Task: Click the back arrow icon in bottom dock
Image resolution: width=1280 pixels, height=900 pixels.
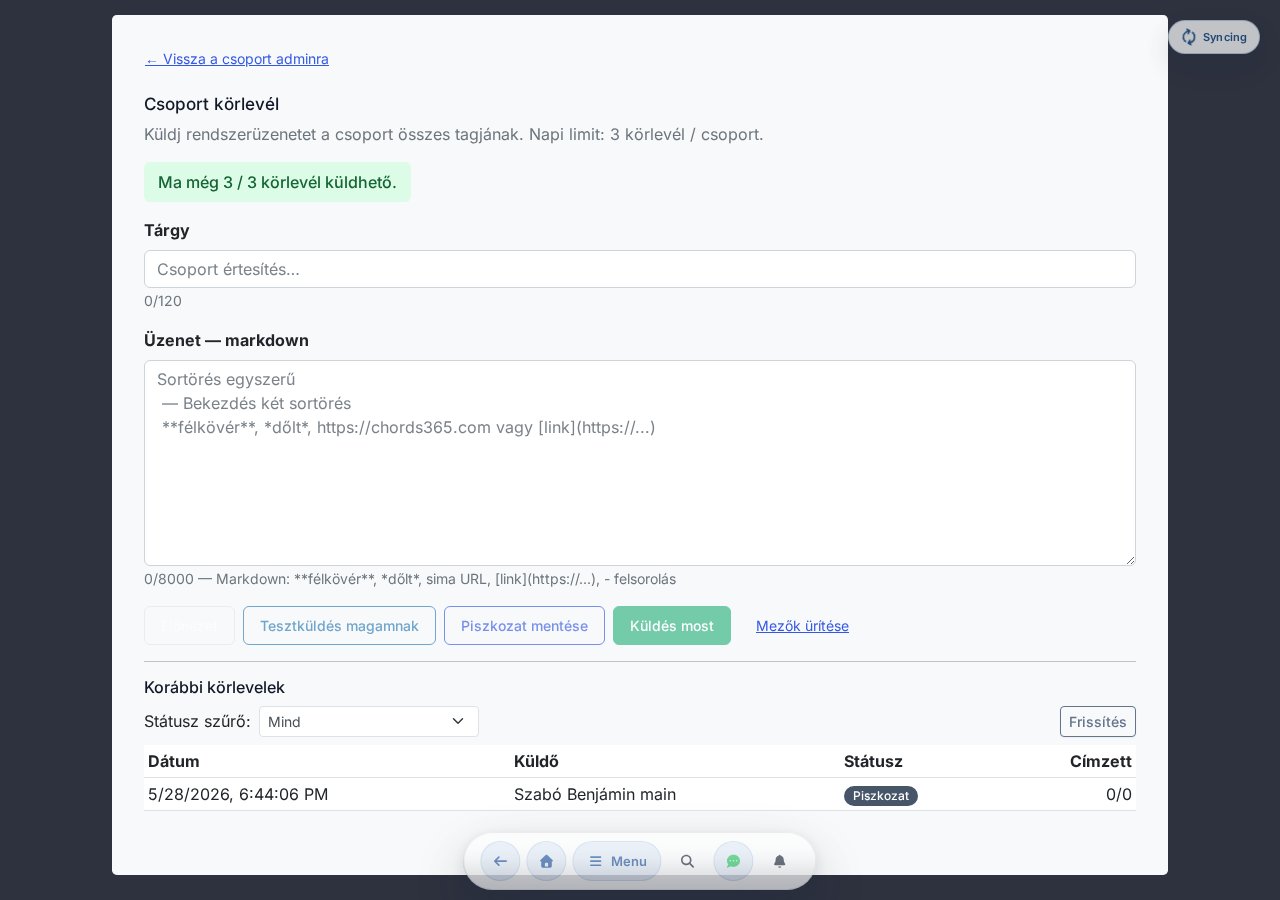Action: pos(500,861)
